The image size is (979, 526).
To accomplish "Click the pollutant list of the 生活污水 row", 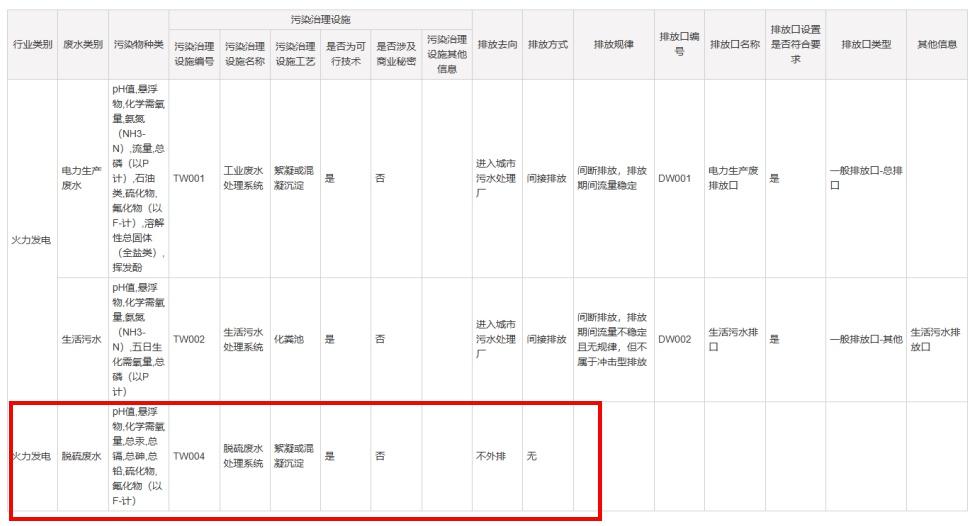I will pyautogui.click(x=139, y=339).
